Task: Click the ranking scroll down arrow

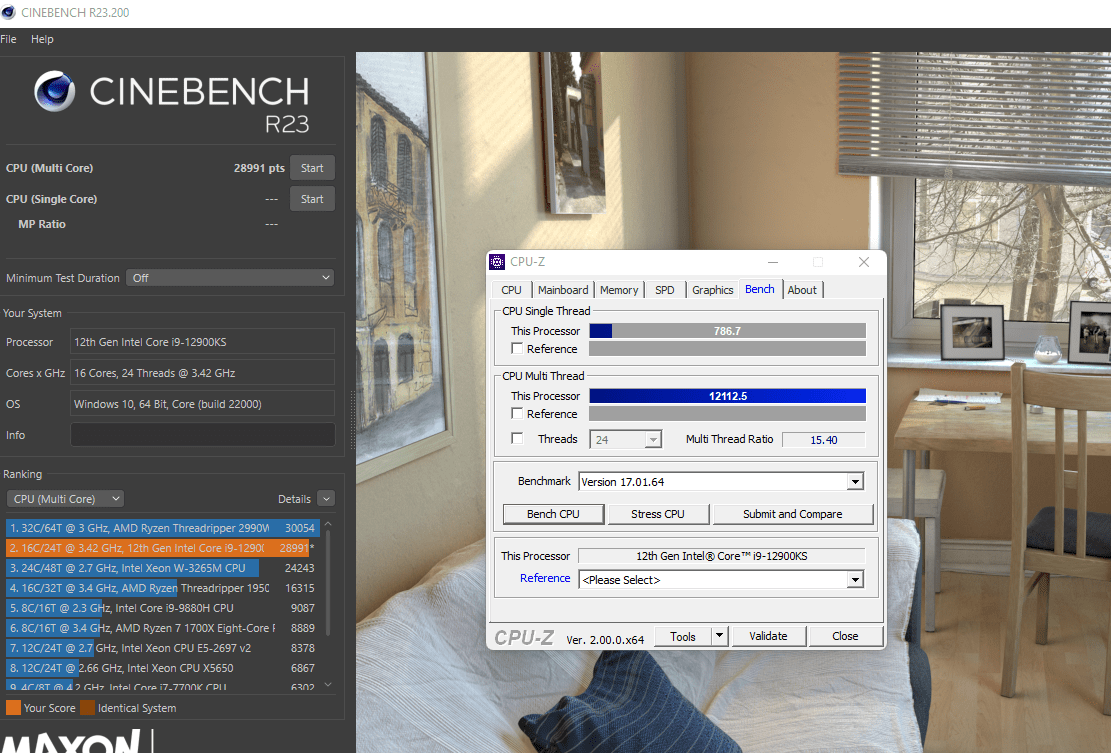Action: 327,684
